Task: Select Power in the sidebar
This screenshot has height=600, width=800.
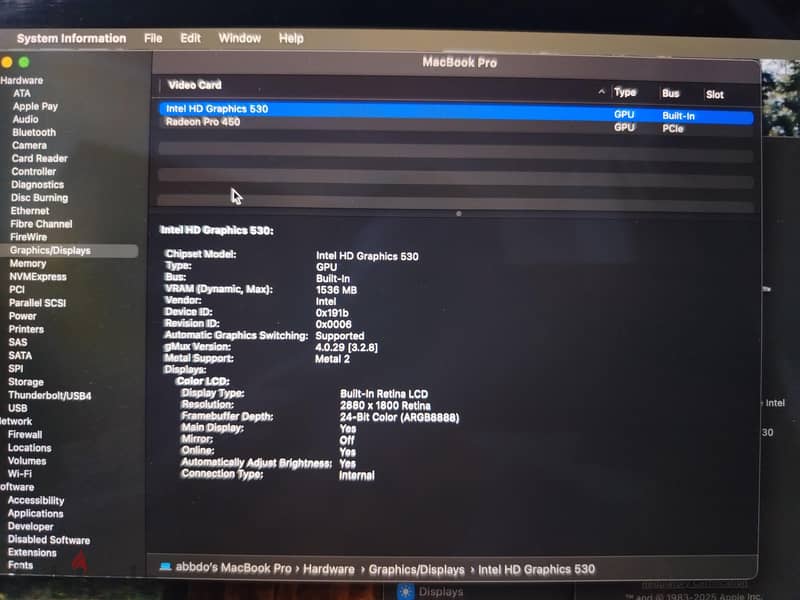Action: [x=22, y=316]
